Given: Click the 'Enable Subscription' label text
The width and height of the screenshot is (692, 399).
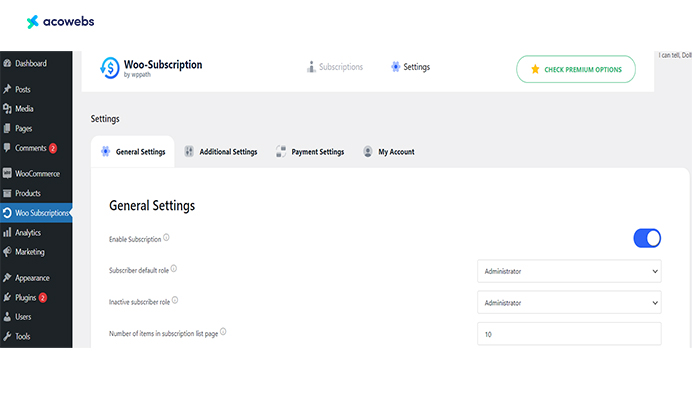Looking at the screenshot, I should [x=135, y=239].
